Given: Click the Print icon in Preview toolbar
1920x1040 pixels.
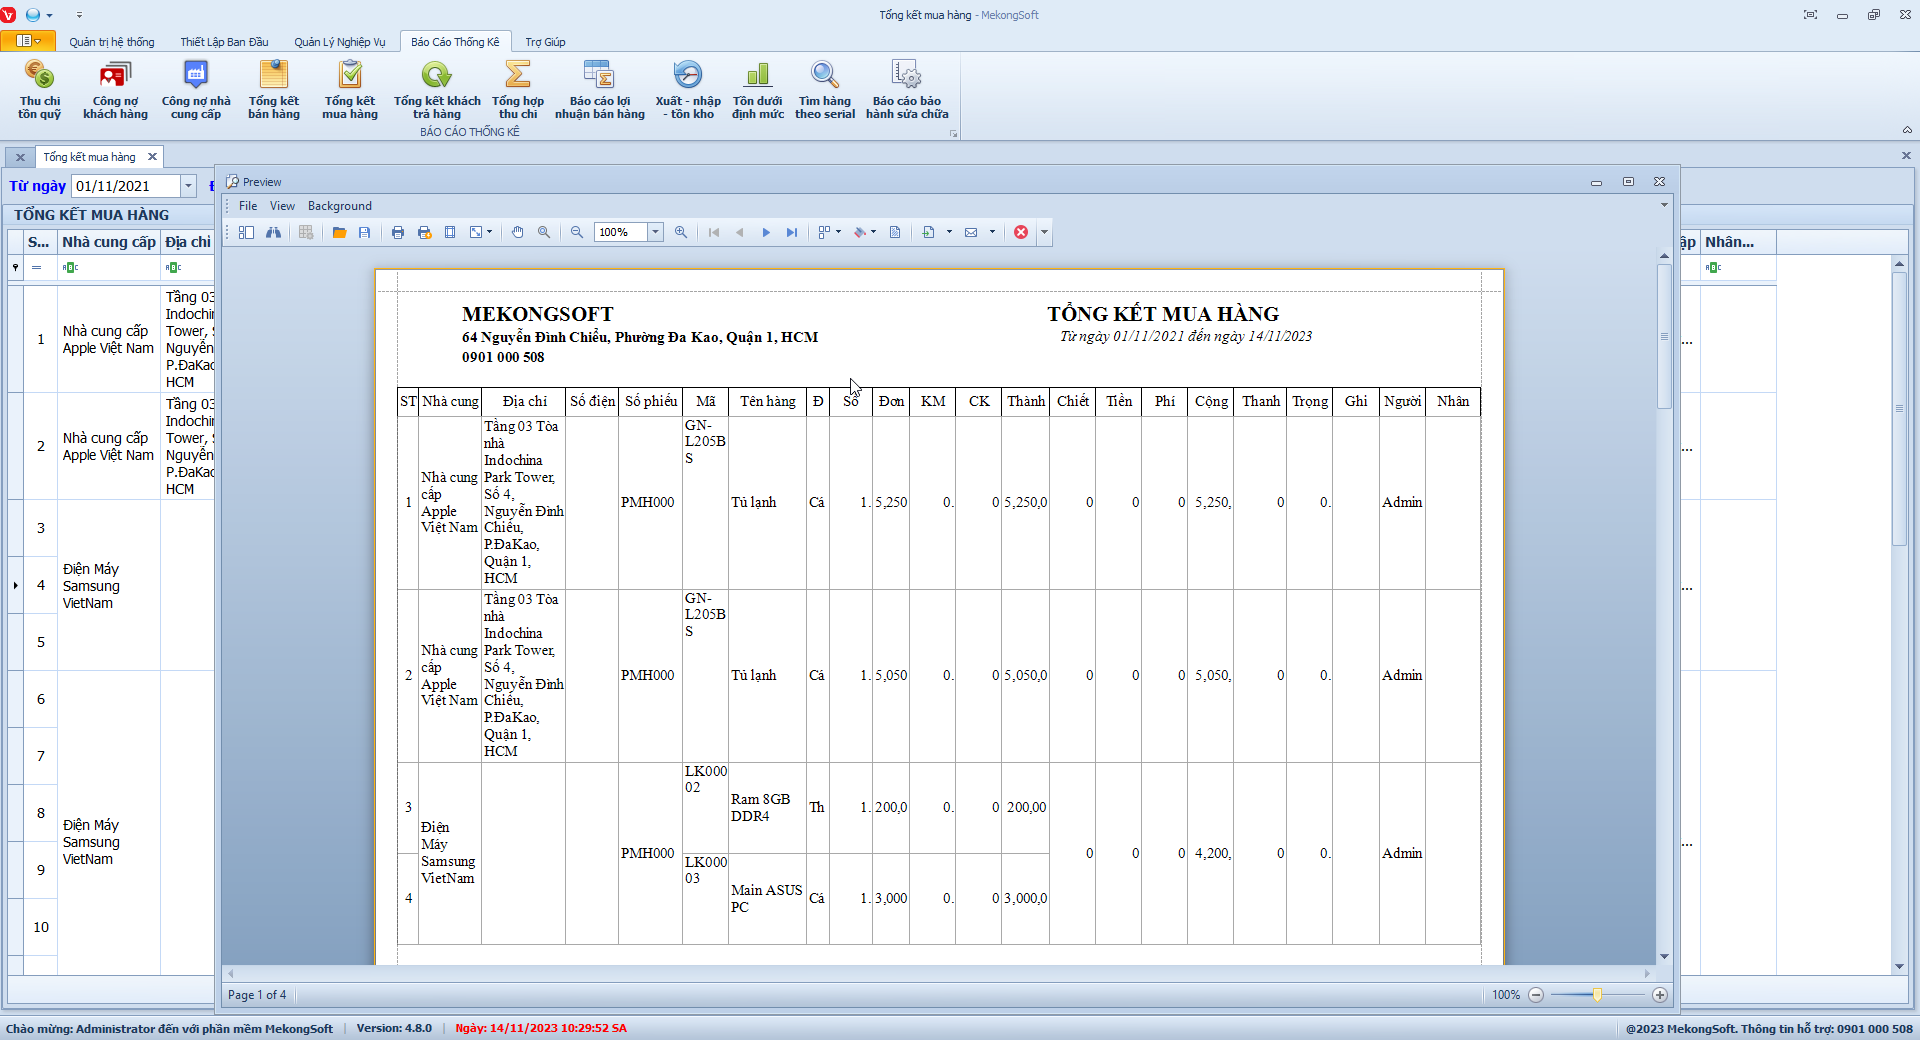Looking at the screenshot, I should click(398, 232).
